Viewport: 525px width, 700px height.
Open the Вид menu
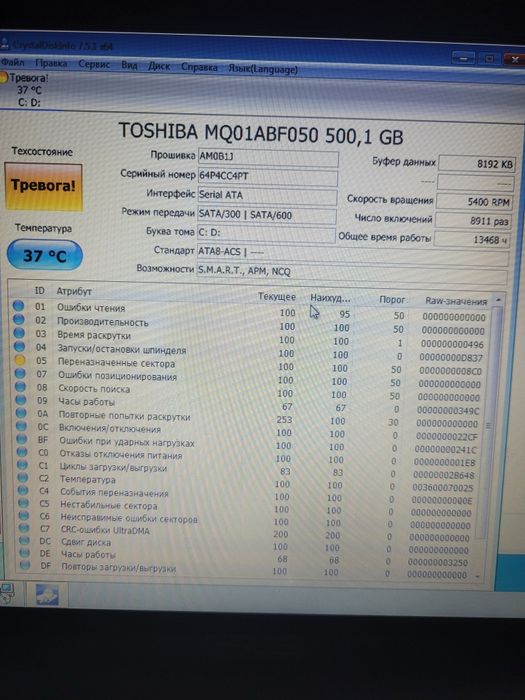129,65
